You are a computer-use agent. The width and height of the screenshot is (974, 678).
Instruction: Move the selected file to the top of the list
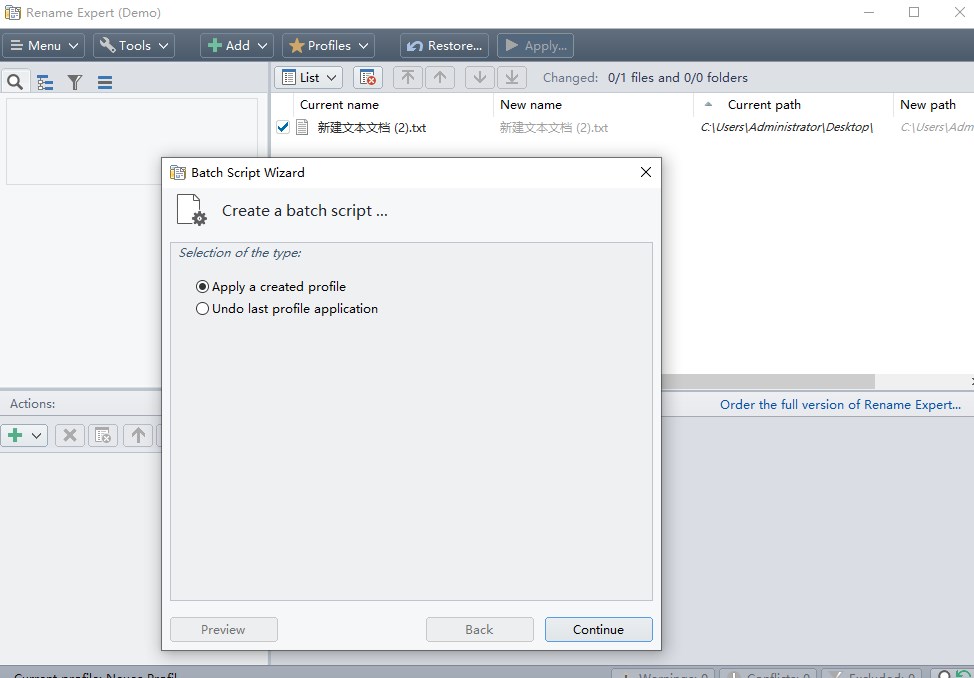[407, 78]
